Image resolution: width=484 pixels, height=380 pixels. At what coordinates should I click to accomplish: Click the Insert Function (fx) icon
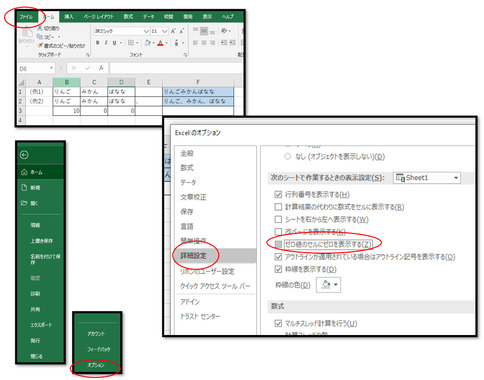(101, 68)
